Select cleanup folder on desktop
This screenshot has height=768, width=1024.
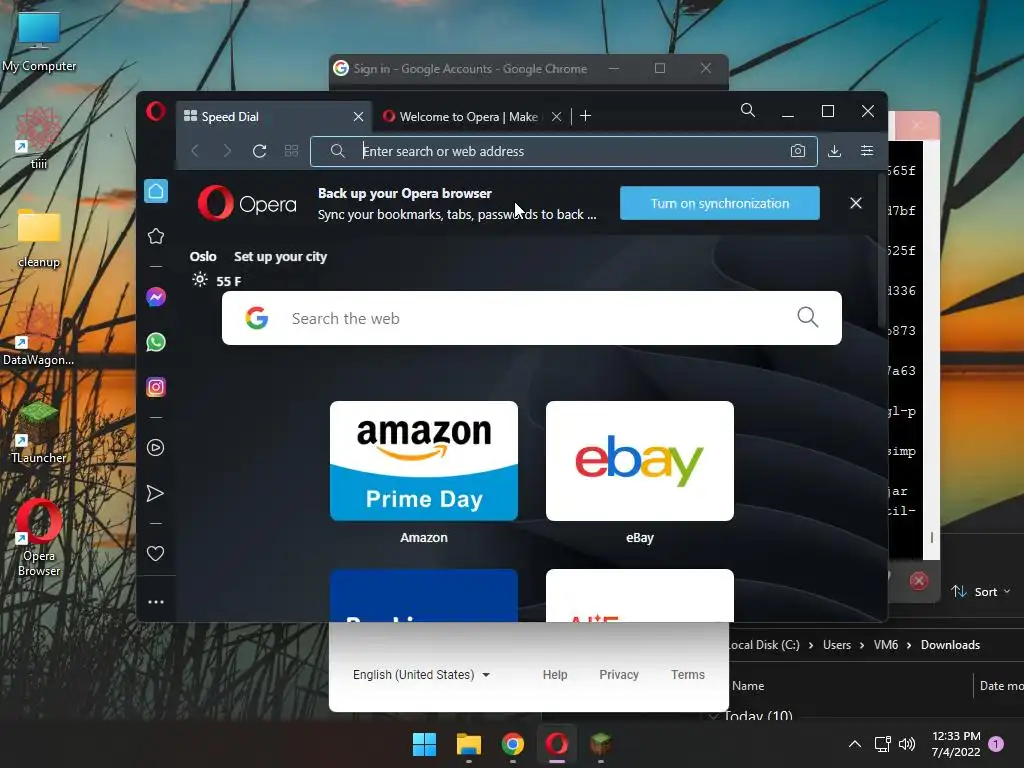point(39,239)
